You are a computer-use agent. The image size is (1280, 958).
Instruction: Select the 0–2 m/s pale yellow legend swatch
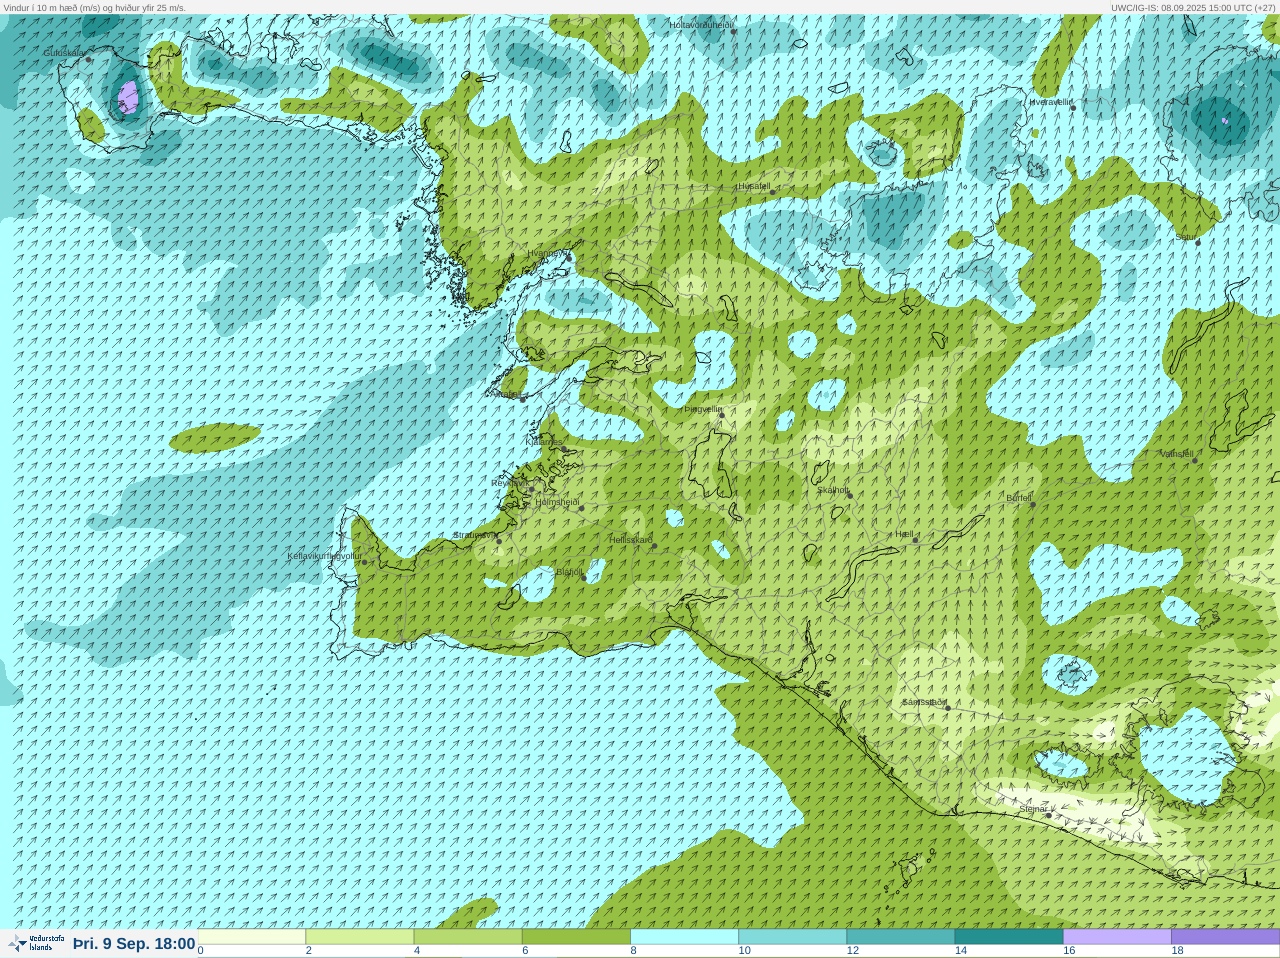pyautogui.click(x=252, y=937)
